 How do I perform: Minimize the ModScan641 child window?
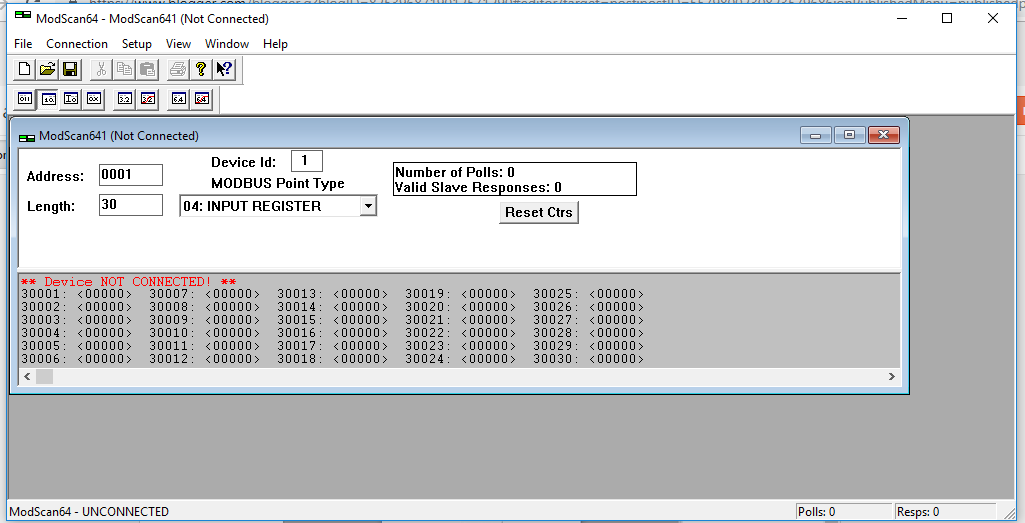pos(816,135)
